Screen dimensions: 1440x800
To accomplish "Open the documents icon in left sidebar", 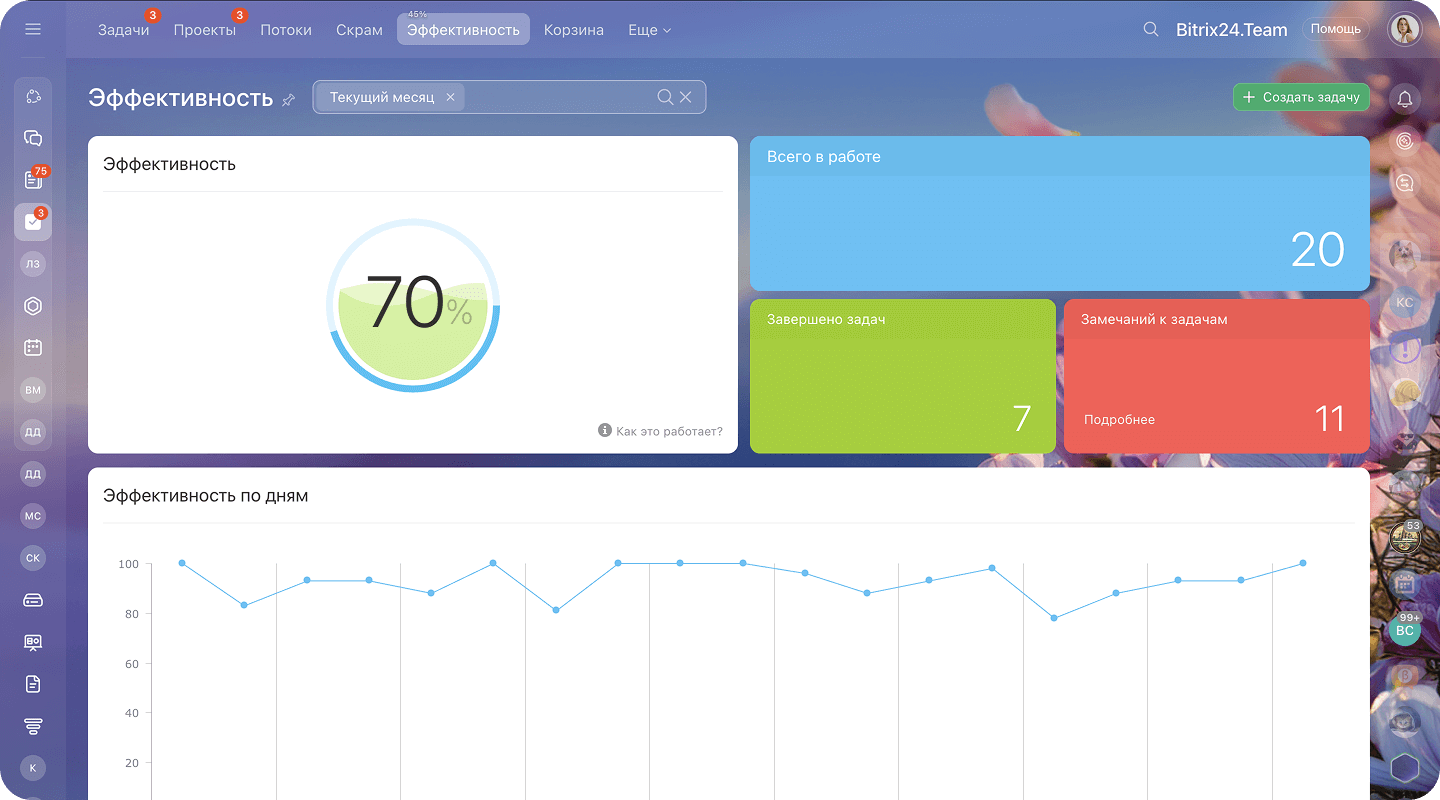I will [x=33, y=684].
